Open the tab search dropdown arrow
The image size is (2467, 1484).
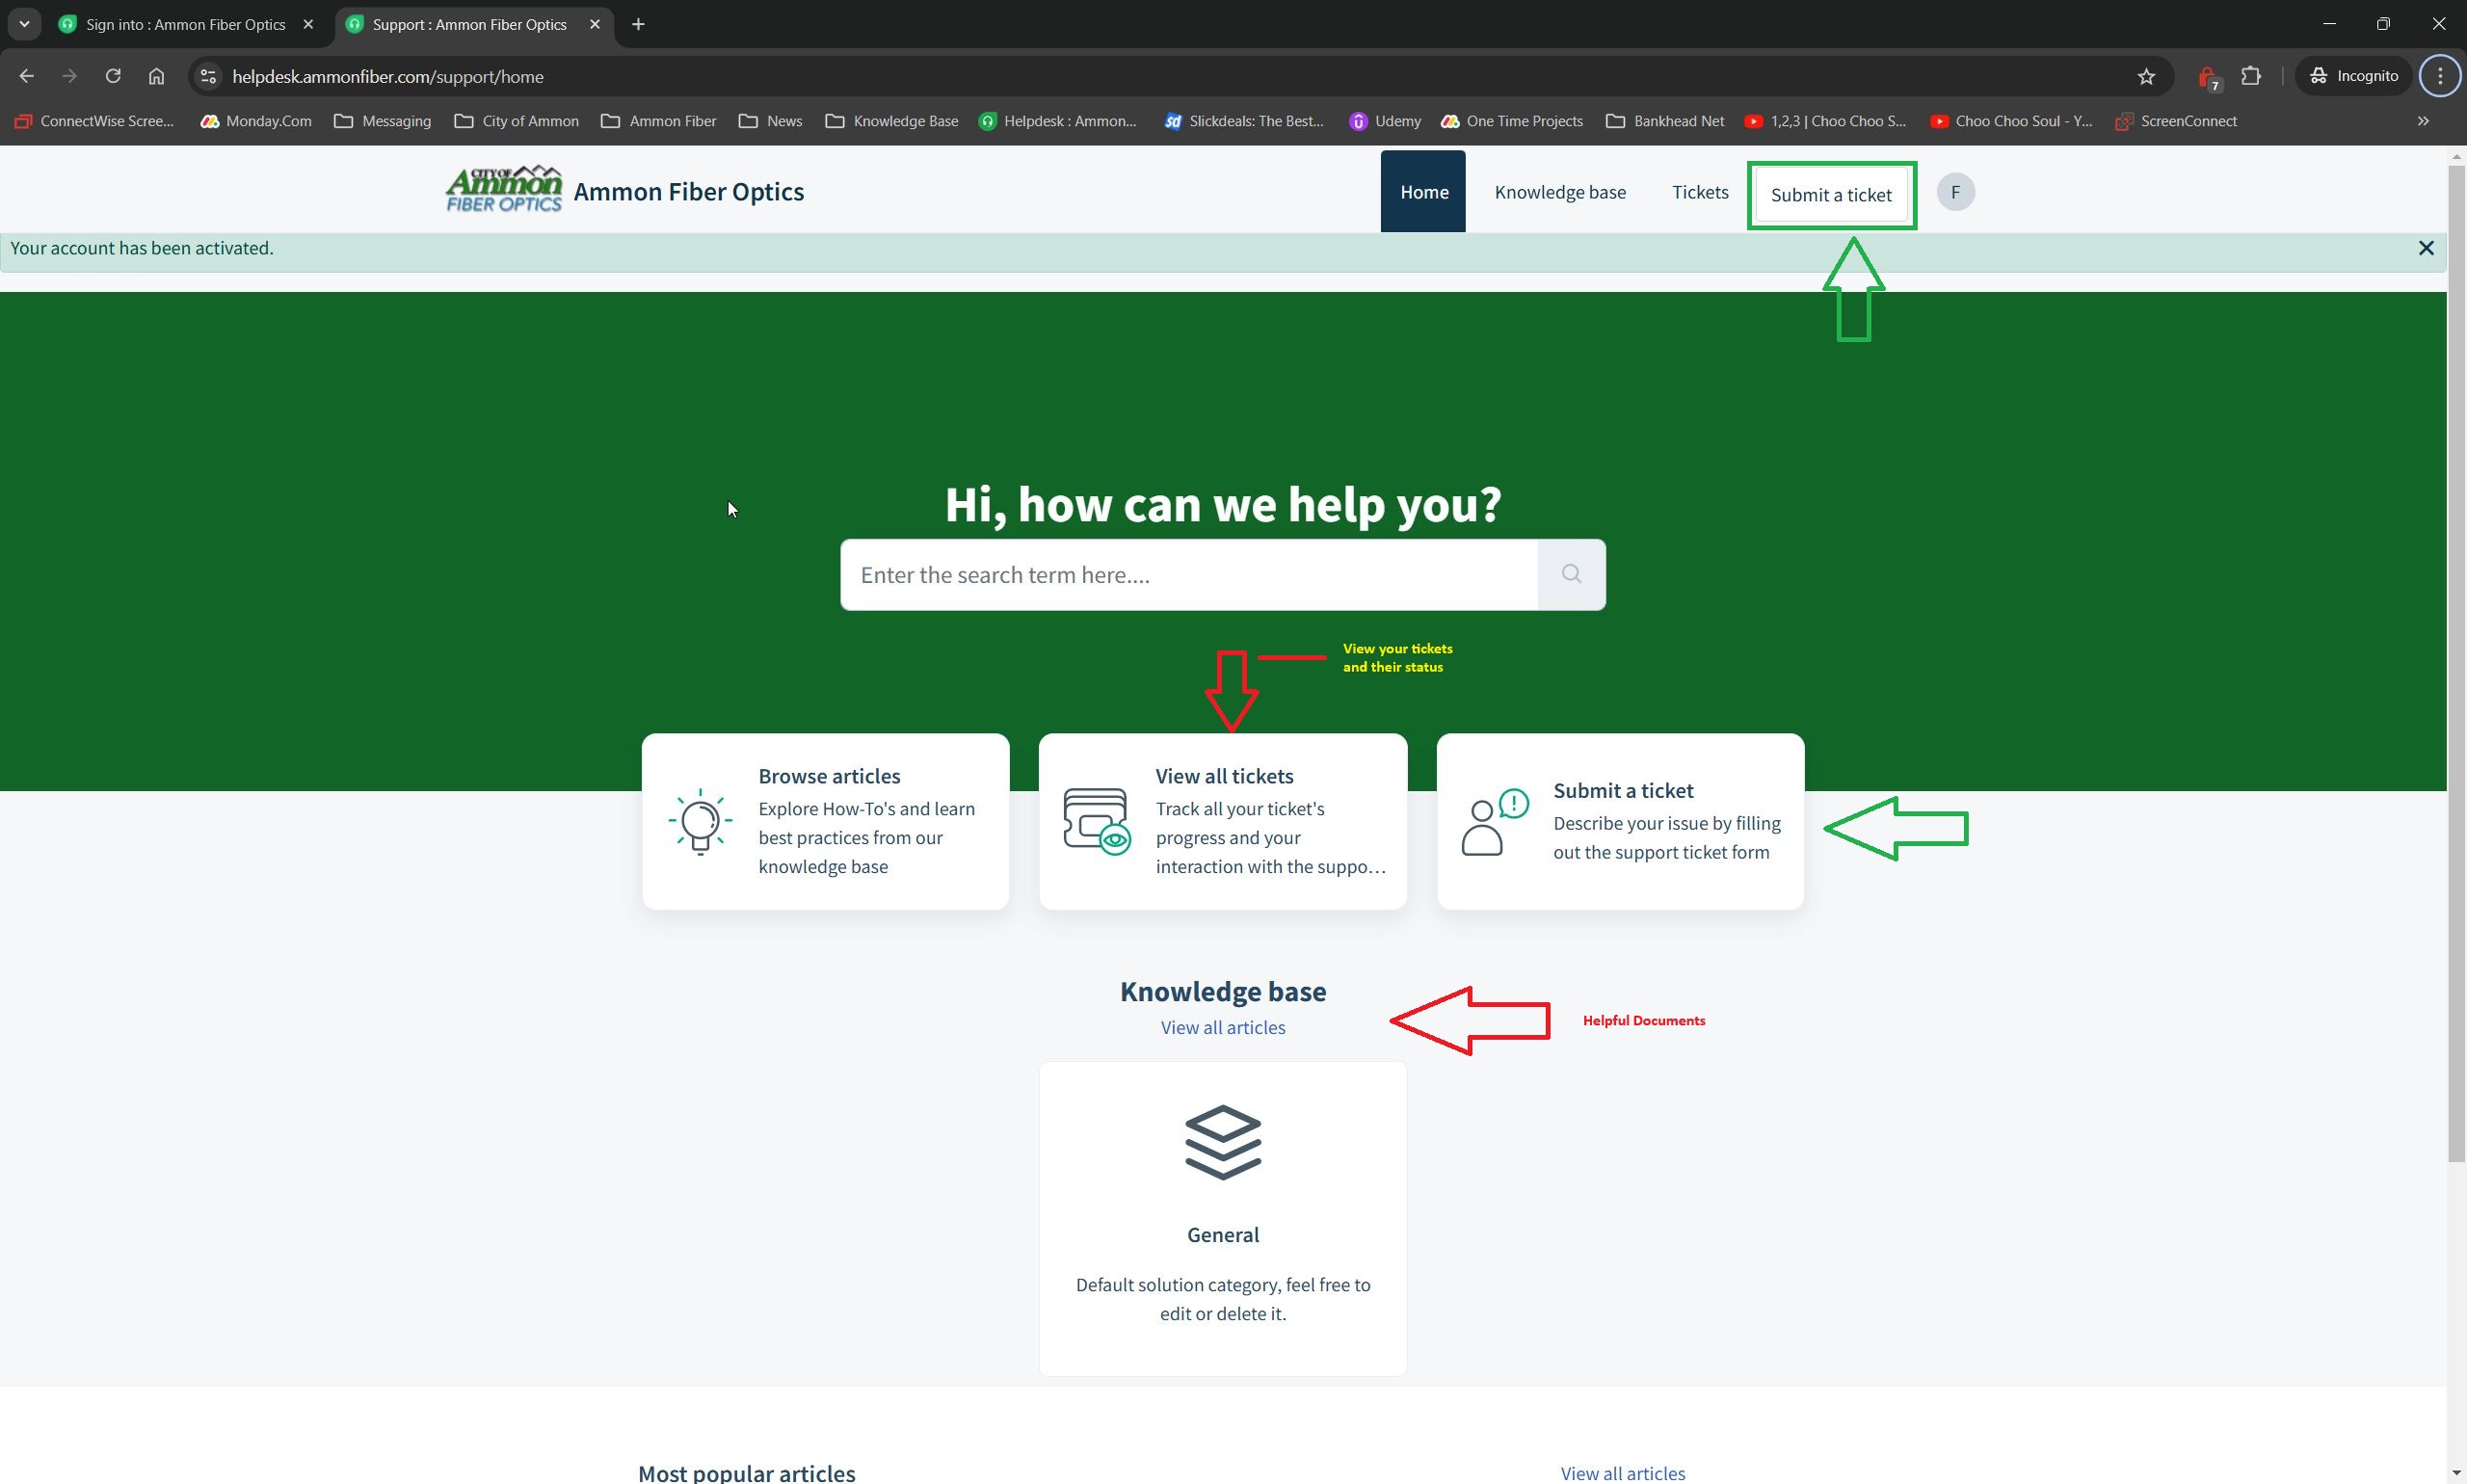[24, 24]
